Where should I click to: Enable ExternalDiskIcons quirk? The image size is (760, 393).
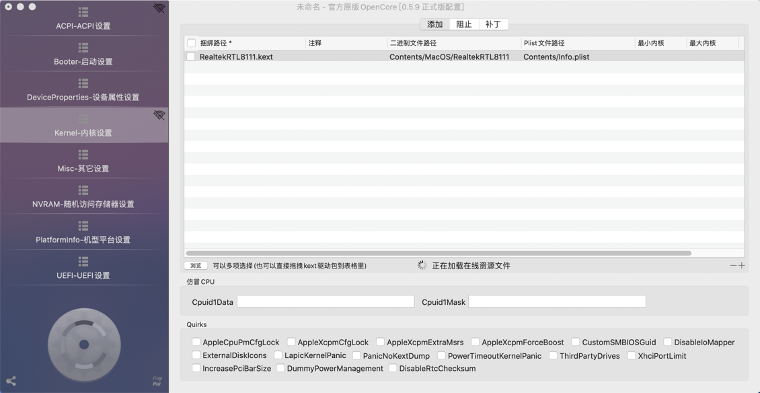(x=196, y=356)
